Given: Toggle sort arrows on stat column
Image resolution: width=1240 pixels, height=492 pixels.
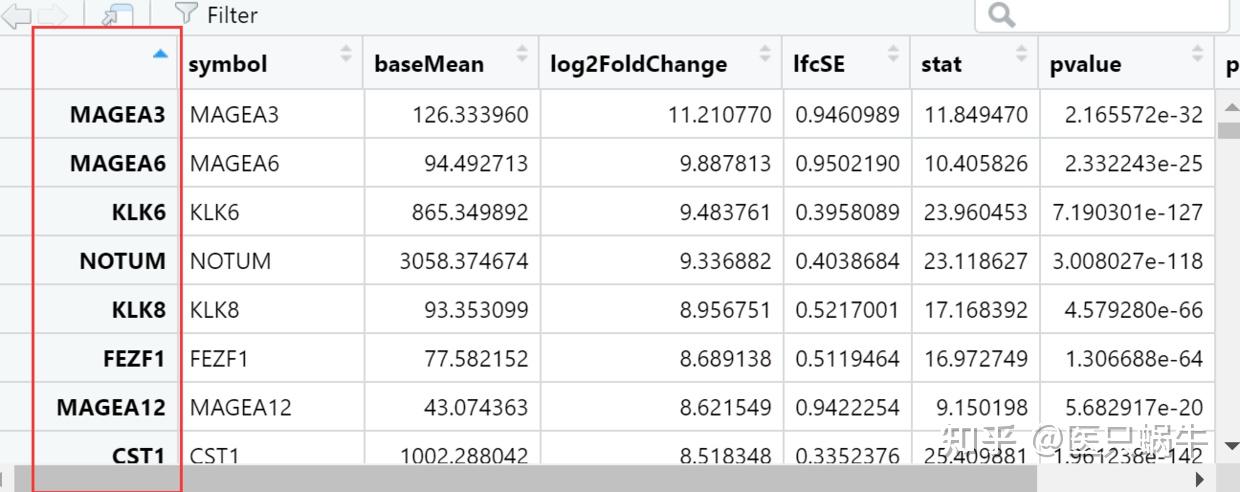Looking at the screenshot, I should pos(1021,54).
